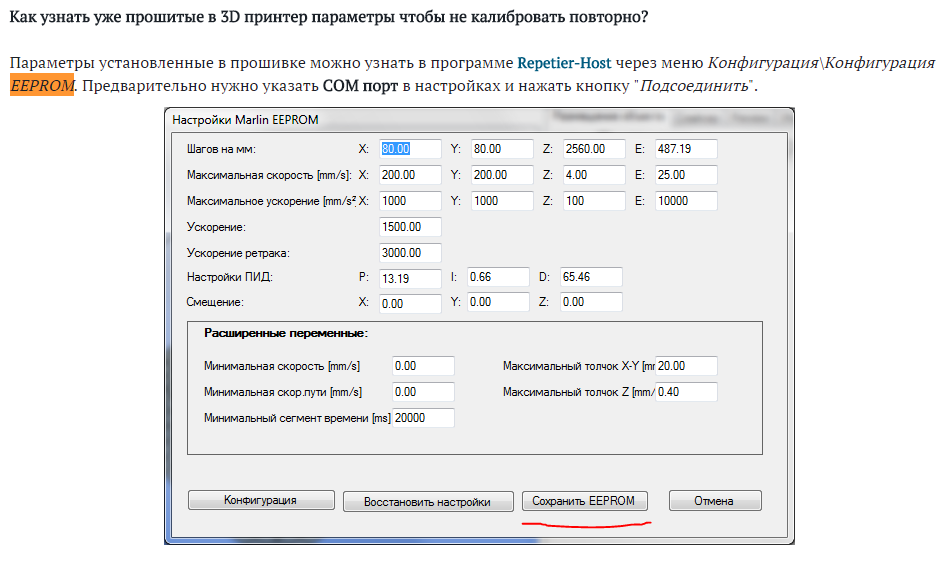Click the Ускорение value field

410,227
